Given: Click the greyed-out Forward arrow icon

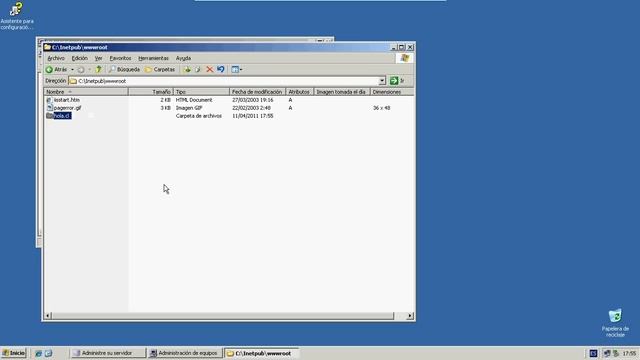Looking at the screenshot, I should [81, 69].
